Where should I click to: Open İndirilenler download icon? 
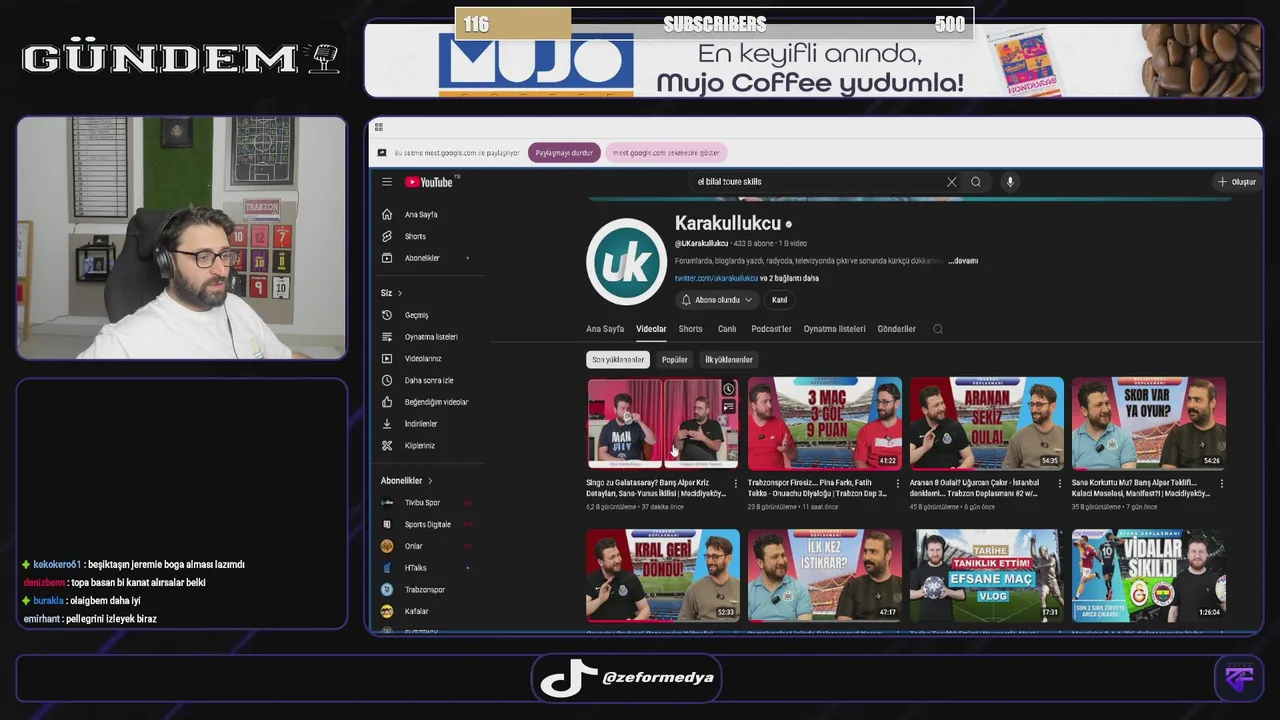coord(387,424)
